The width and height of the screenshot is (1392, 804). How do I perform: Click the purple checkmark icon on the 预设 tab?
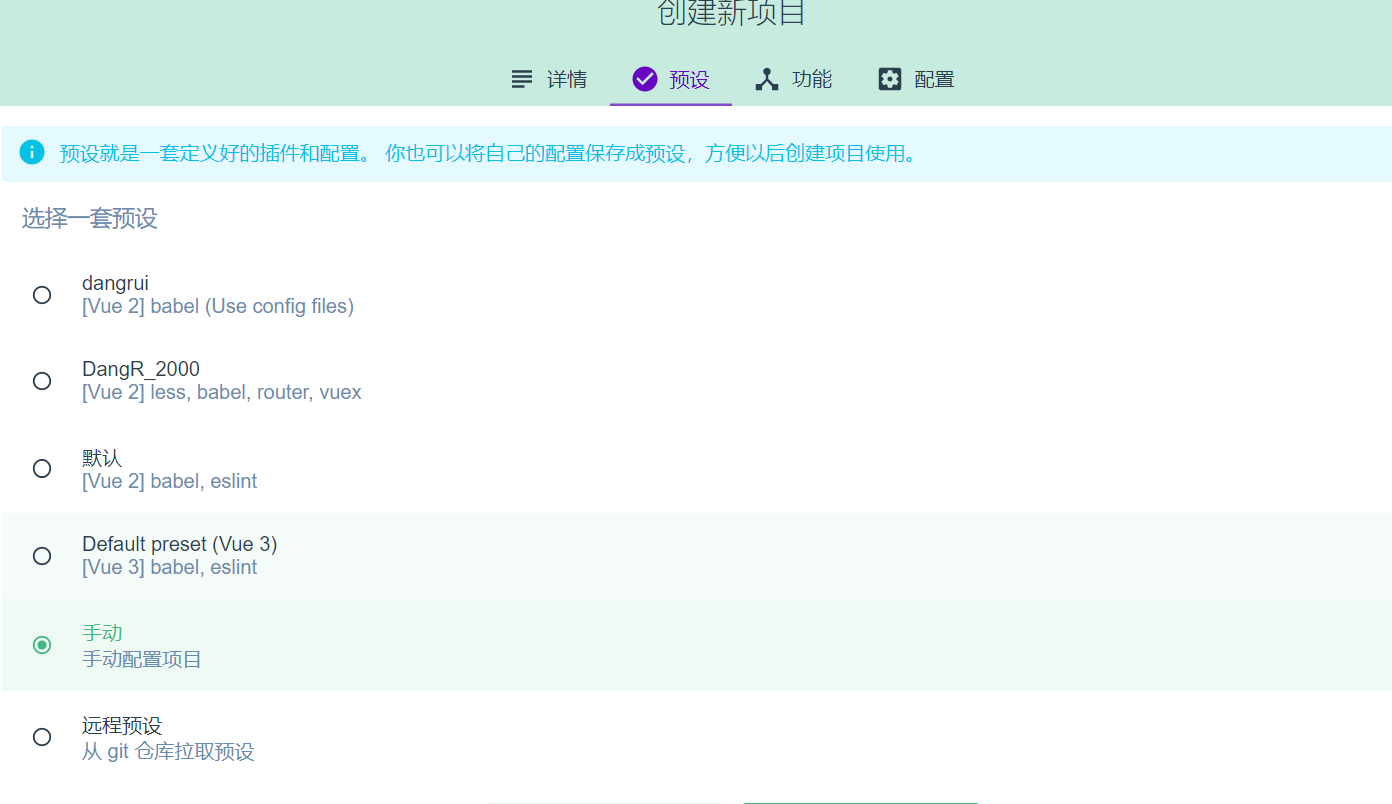pos(644,79)
